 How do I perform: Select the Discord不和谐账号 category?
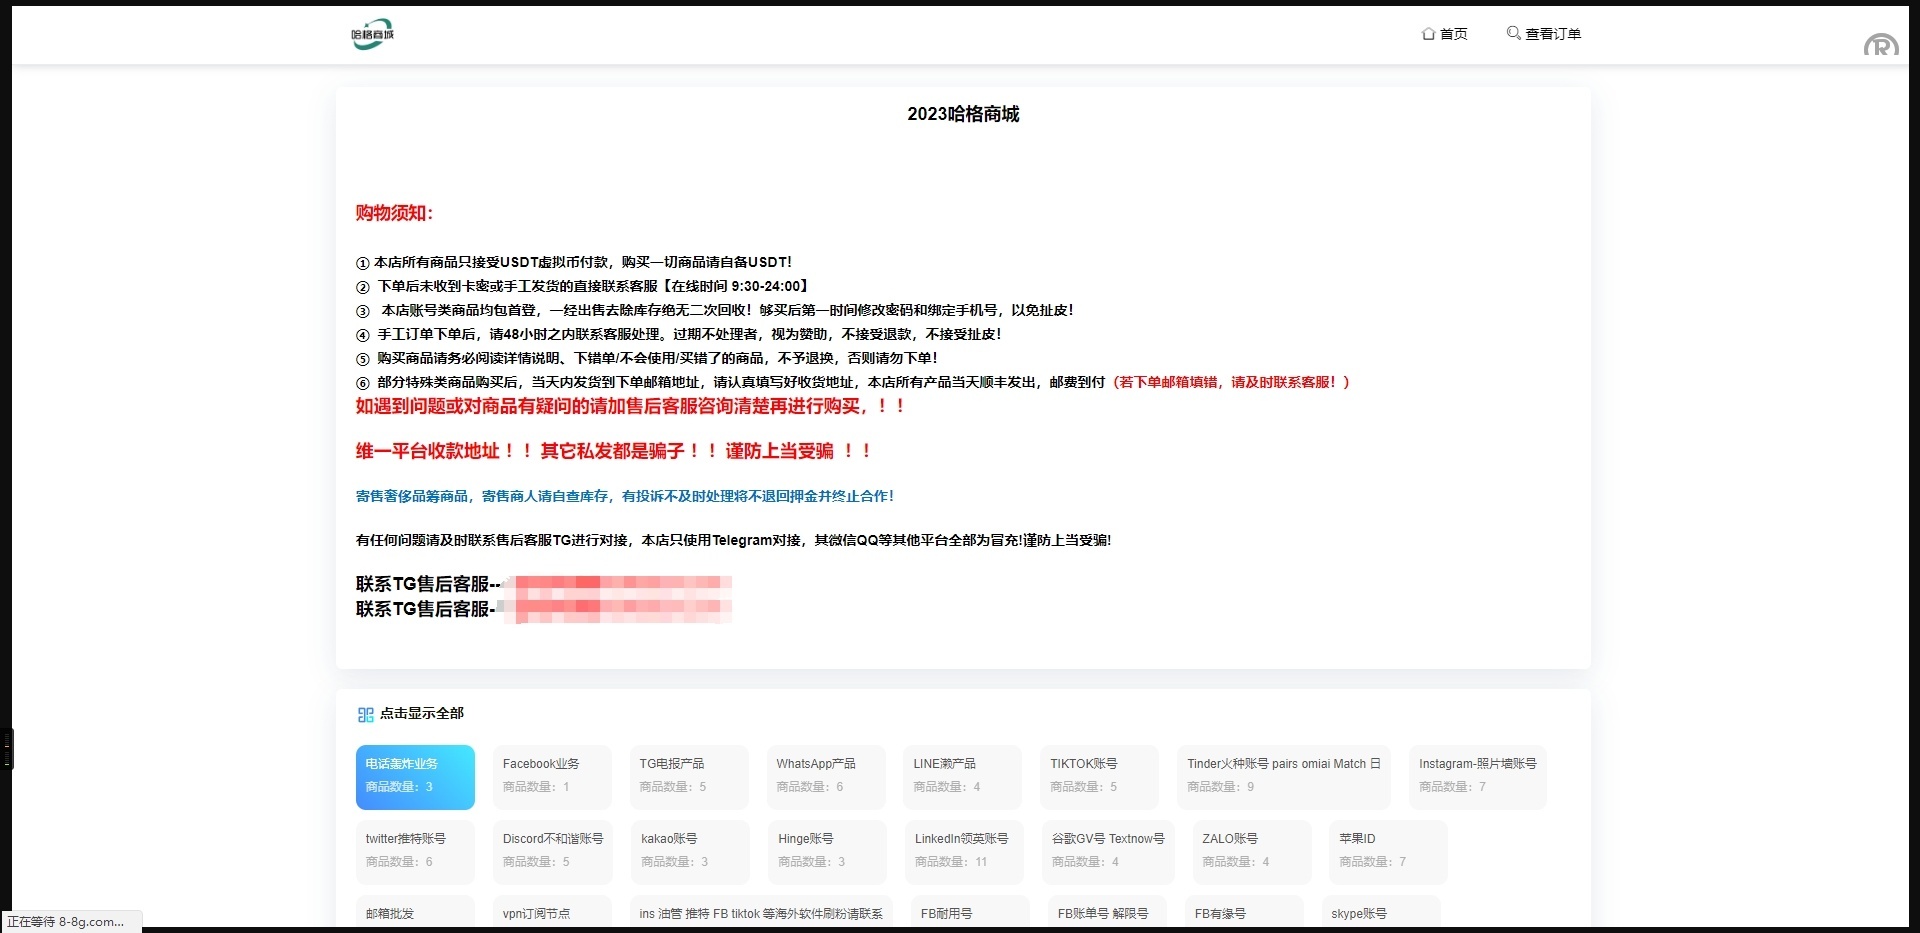pyautogui.click(x=552, y=851)
